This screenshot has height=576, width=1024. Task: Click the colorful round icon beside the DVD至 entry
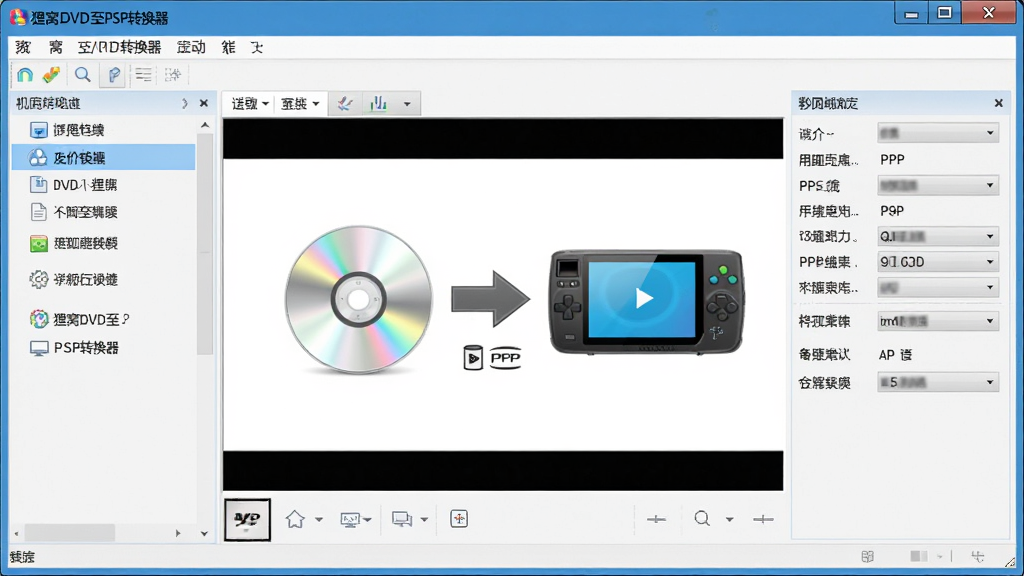tap(39, 319)
